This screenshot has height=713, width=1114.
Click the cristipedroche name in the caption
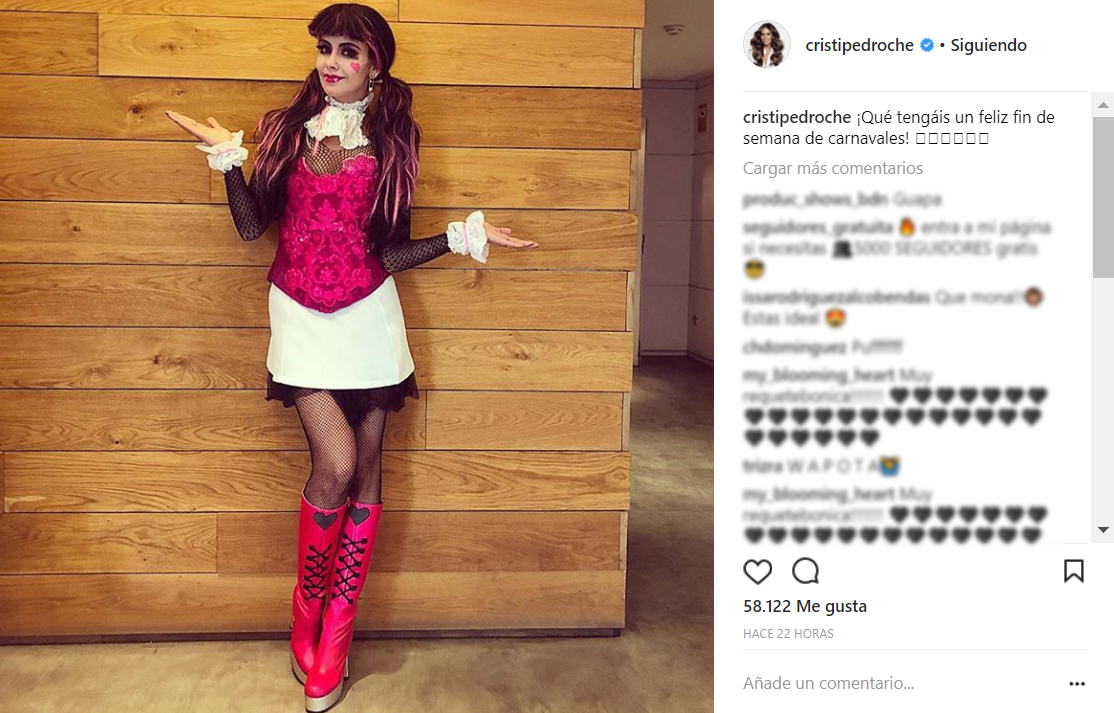[796, 117]
